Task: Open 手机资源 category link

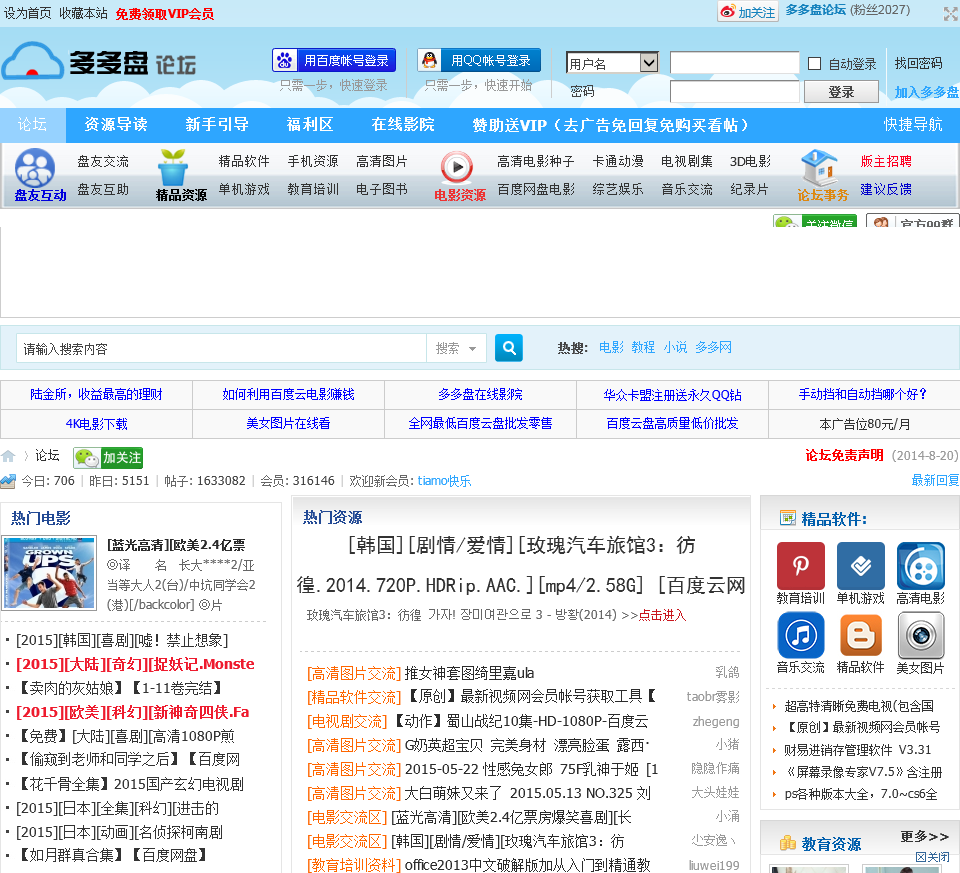Action: coord(313,161)
